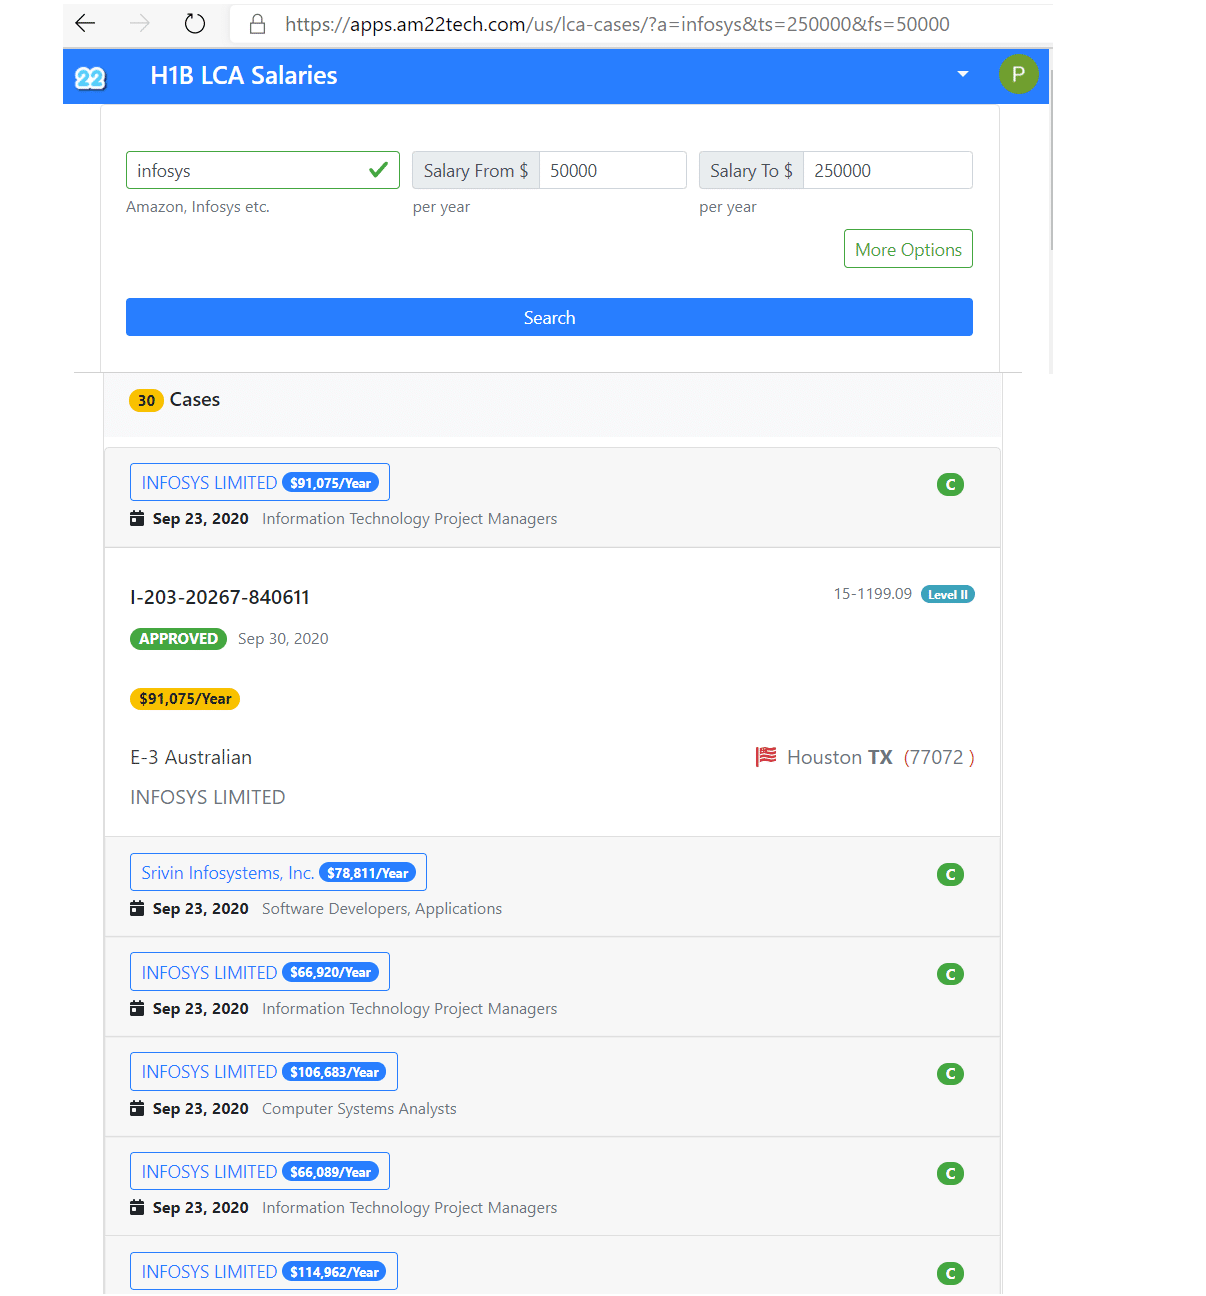1206x1296 pixels.
Task: Click calendar icon on Computer Systems Analysts row
Action: (x=138, y=1108)
